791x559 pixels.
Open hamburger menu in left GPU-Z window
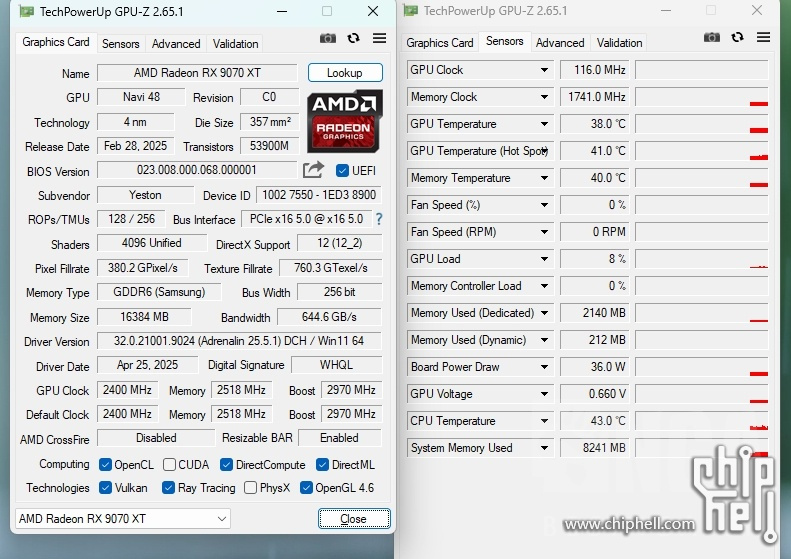[x=379, y=38]
